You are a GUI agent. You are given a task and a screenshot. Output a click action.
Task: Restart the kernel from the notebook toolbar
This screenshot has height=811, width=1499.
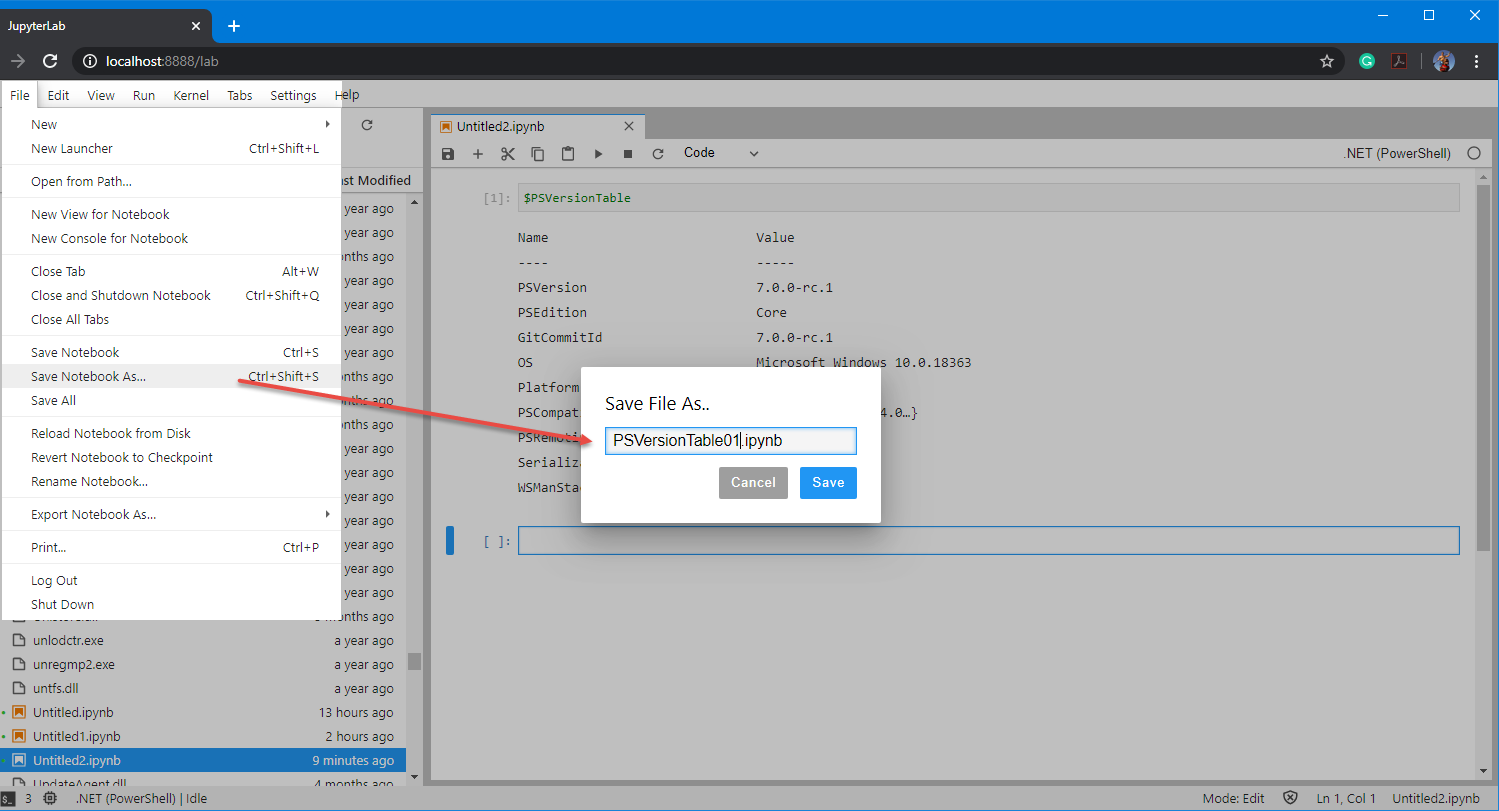pos(658,154)
